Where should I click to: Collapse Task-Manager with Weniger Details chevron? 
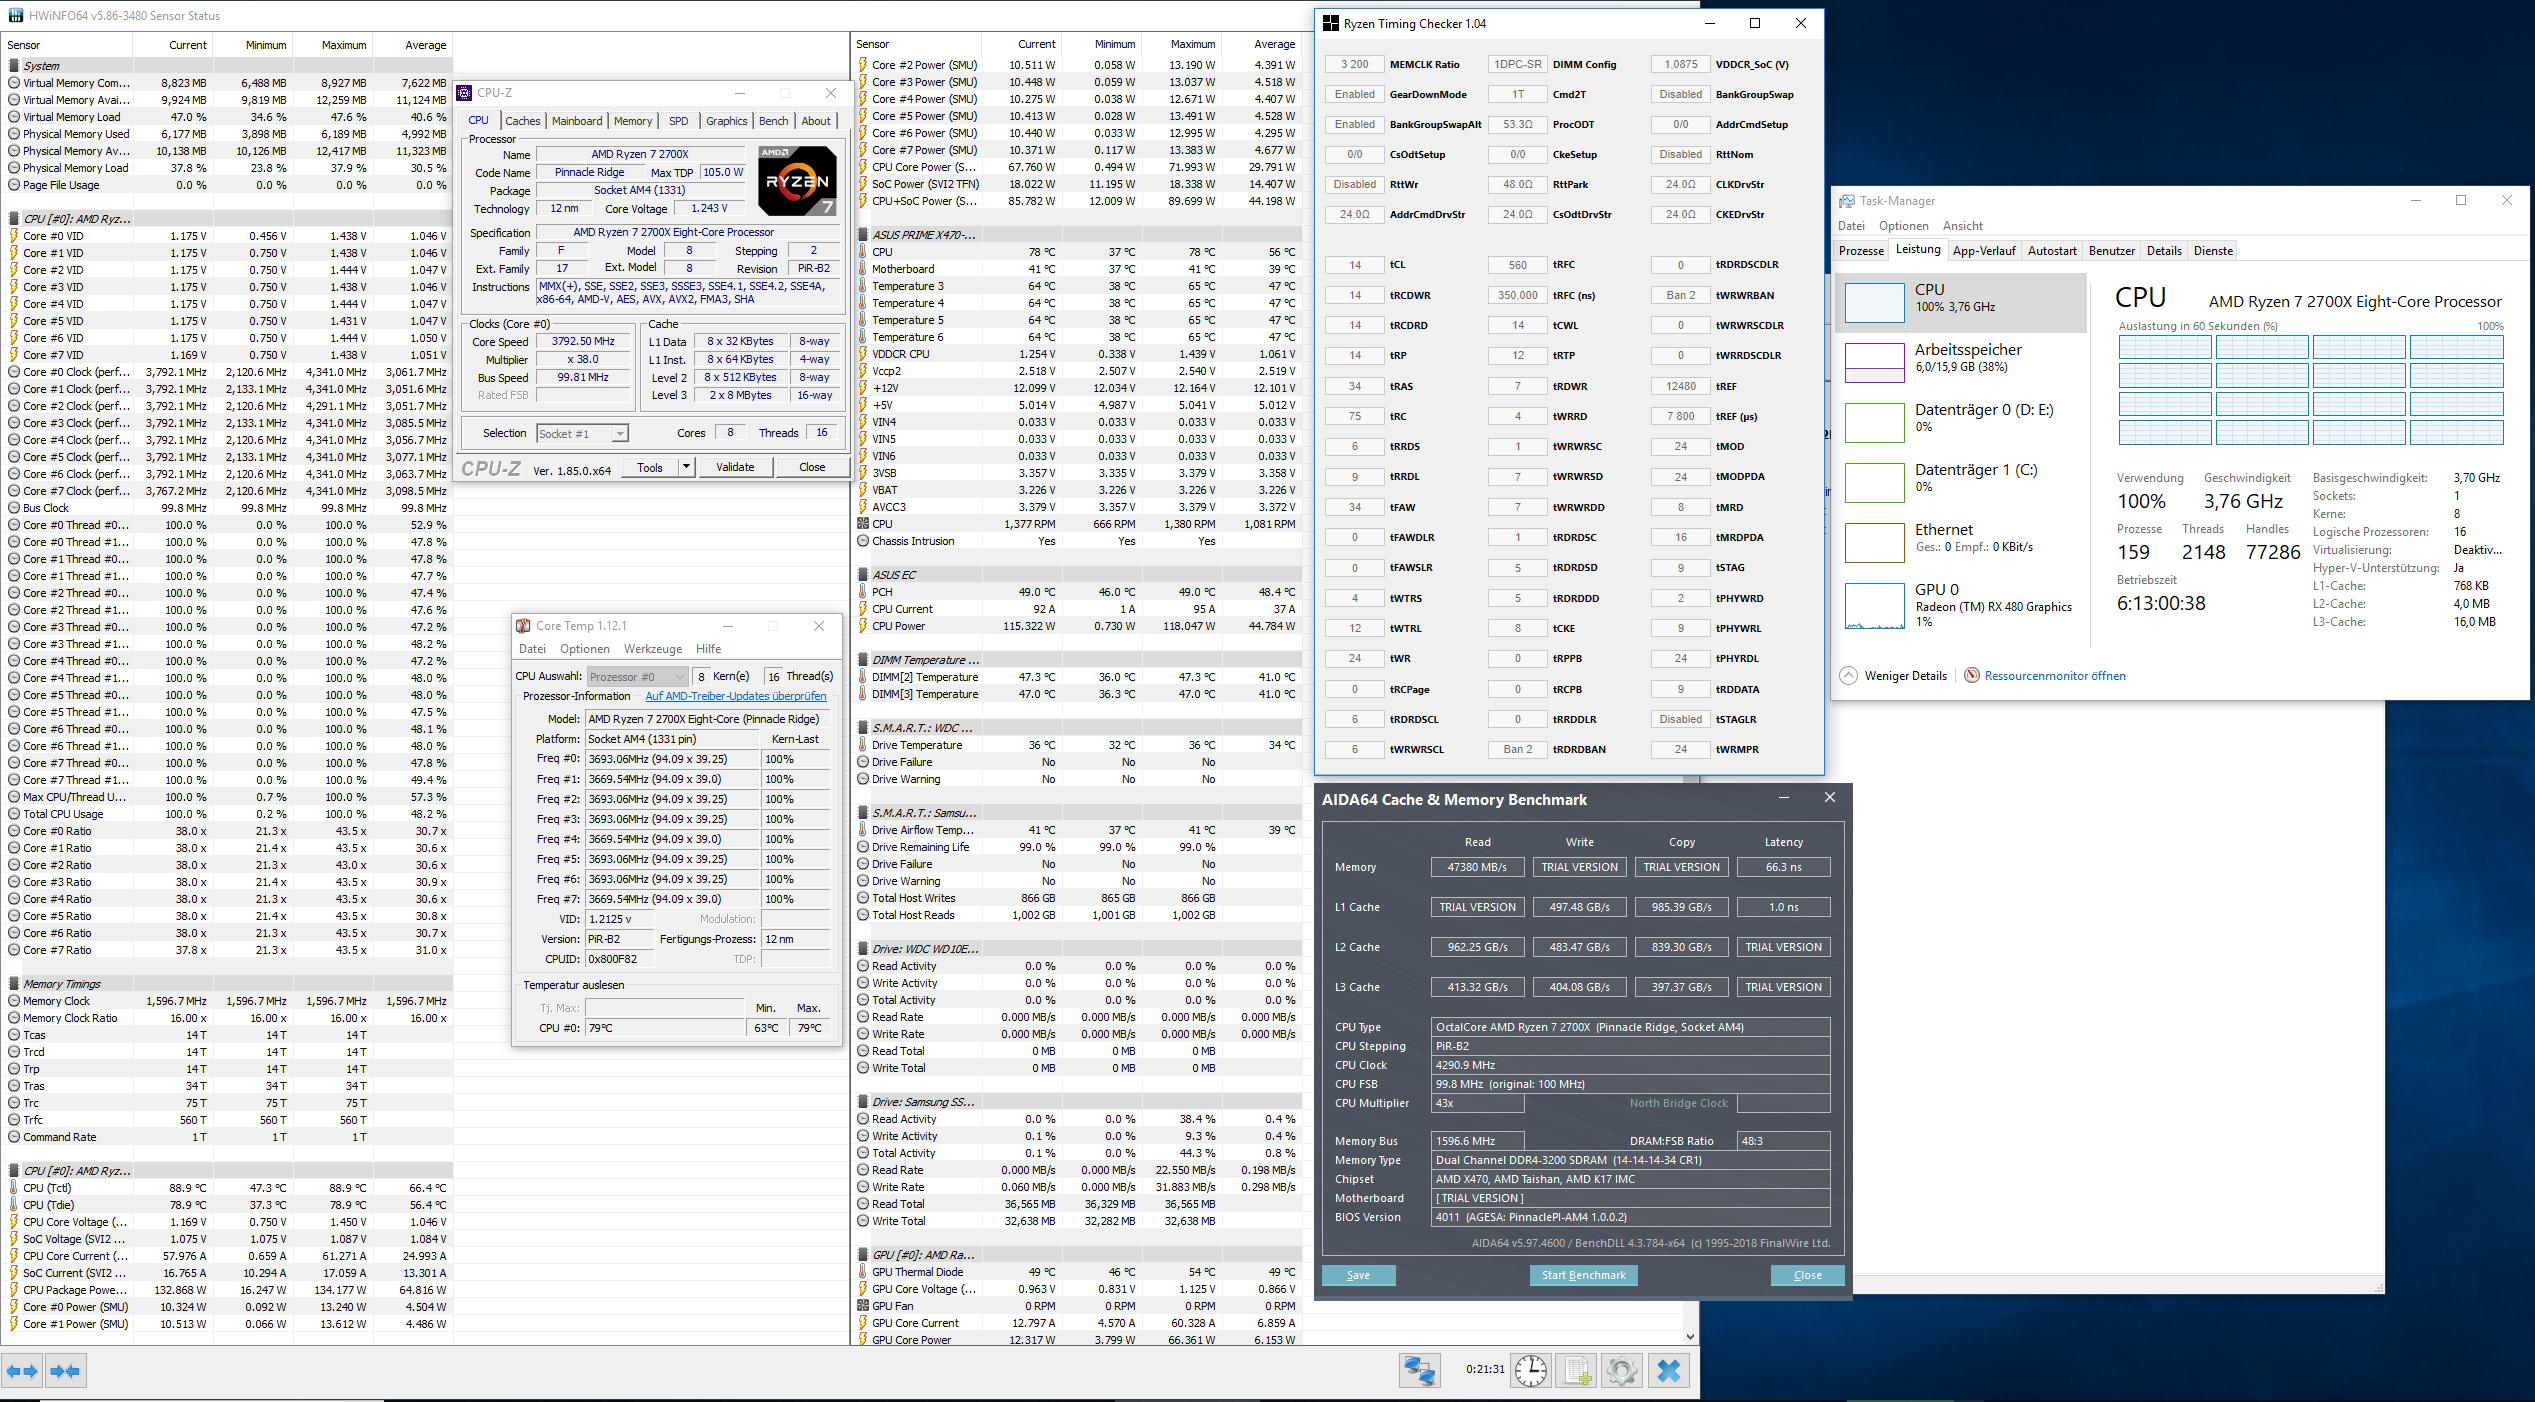1849,675
